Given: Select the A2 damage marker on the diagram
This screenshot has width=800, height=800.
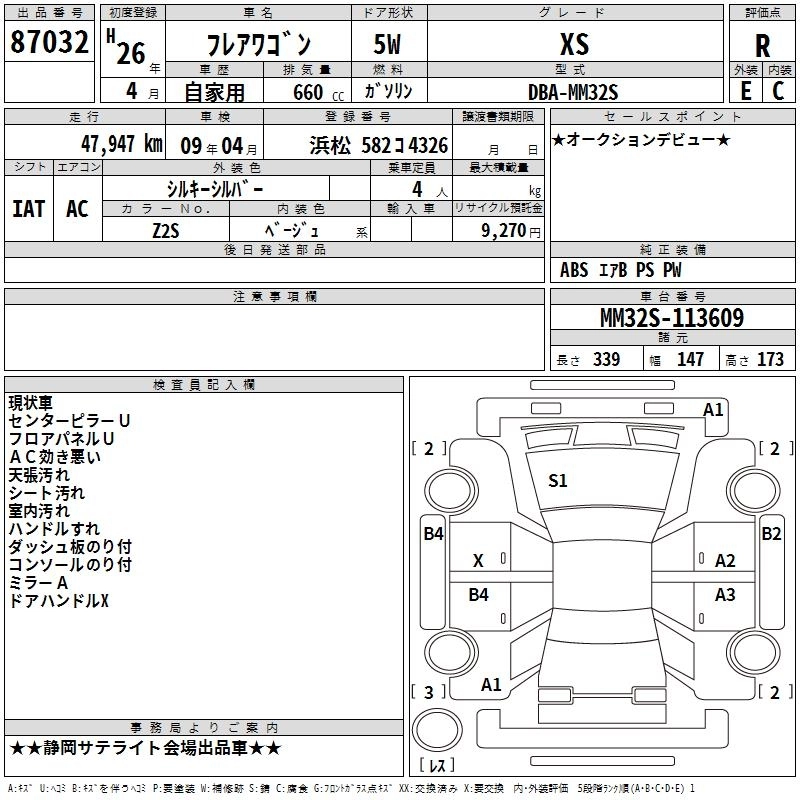Looking at the screenshot, I should pyautogui.click(x=725, y=561).
